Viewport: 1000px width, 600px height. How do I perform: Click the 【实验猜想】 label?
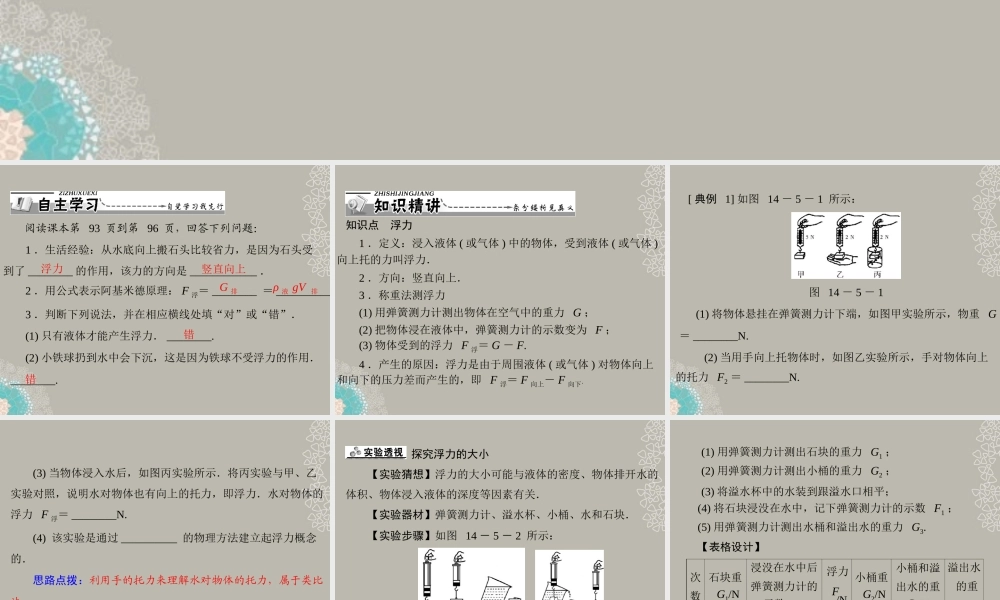click(401, 474)
